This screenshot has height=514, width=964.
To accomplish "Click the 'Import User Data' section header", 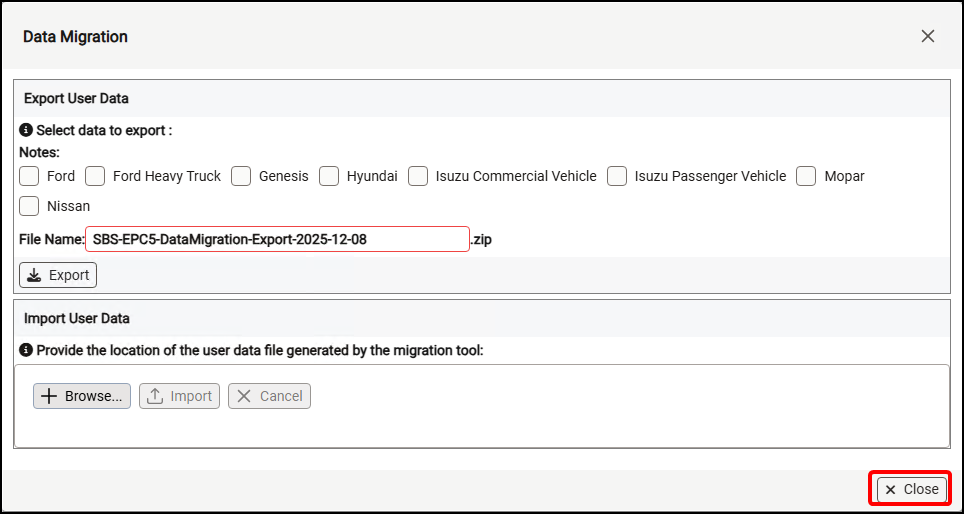I will point(77,319).
